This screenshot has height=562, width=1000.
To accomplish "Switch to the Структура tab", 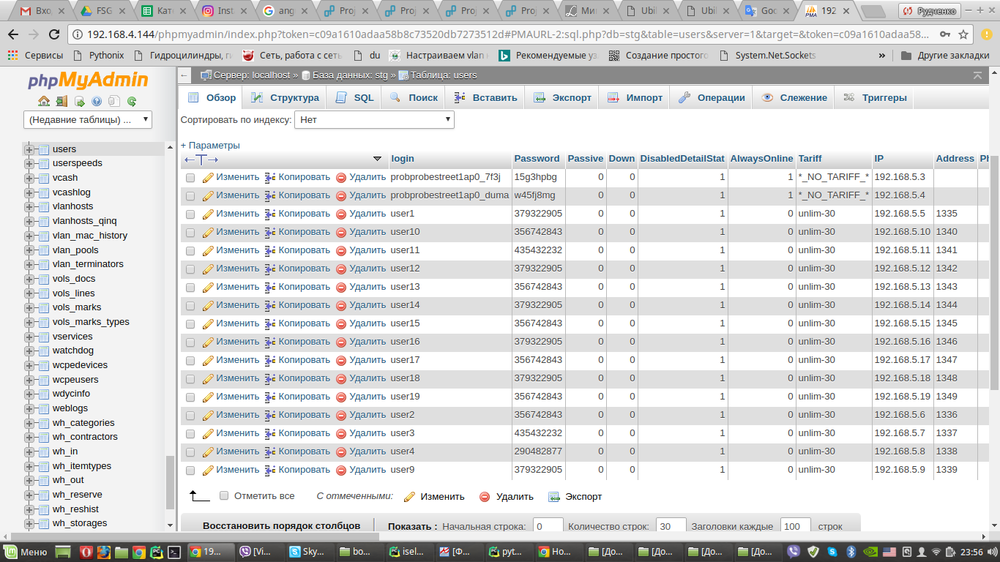I will pos(284,98).
